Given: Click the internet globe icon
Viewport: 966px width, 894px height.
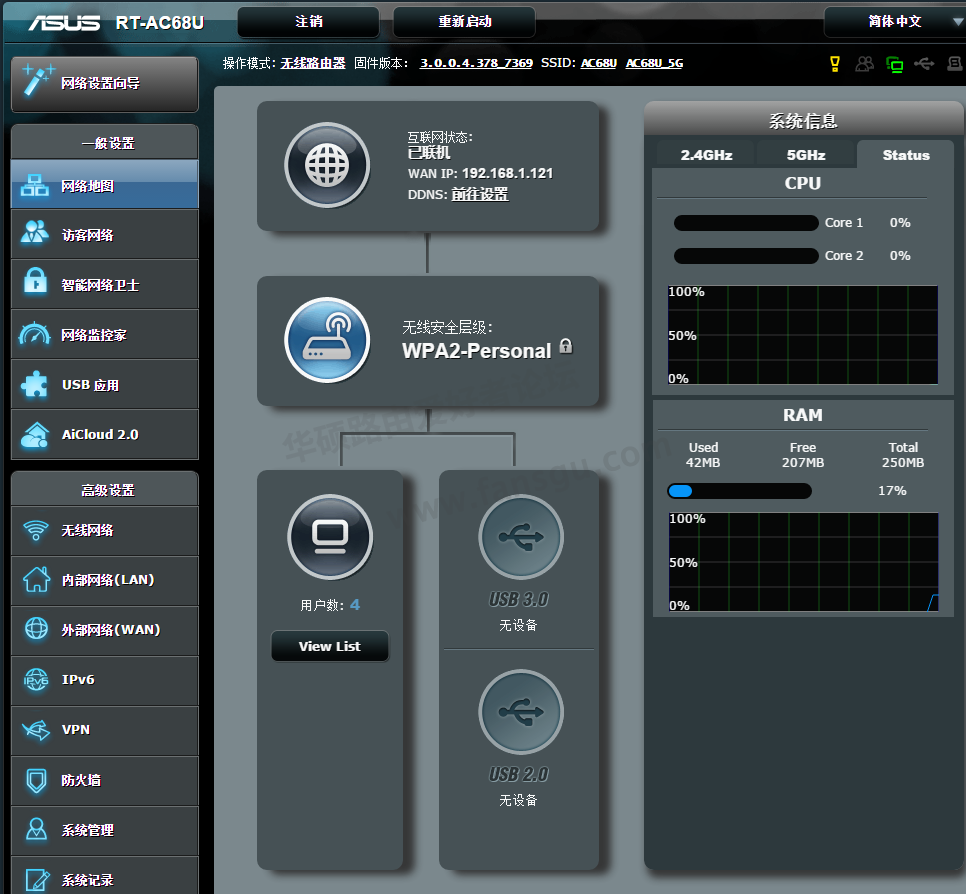Looking at the screenshot, I should (327, 165).
